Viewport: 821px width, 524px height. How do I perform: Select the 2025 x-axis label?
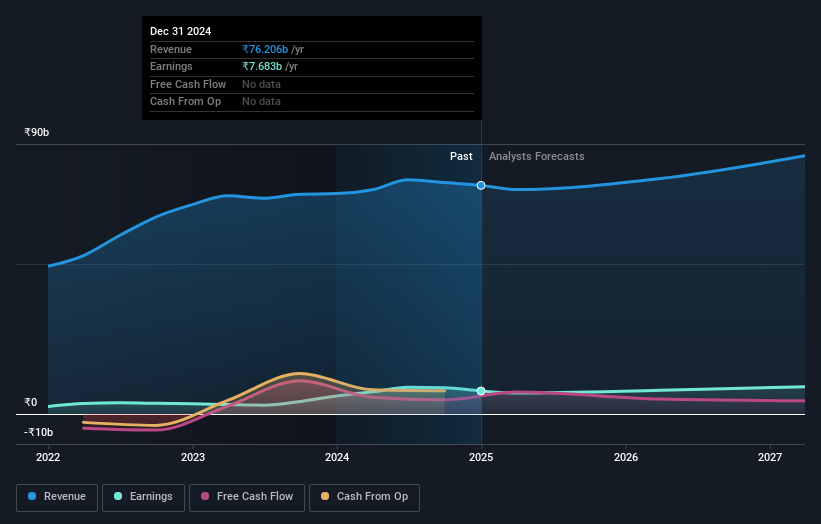pyautogui.click(x=481, y=458)
